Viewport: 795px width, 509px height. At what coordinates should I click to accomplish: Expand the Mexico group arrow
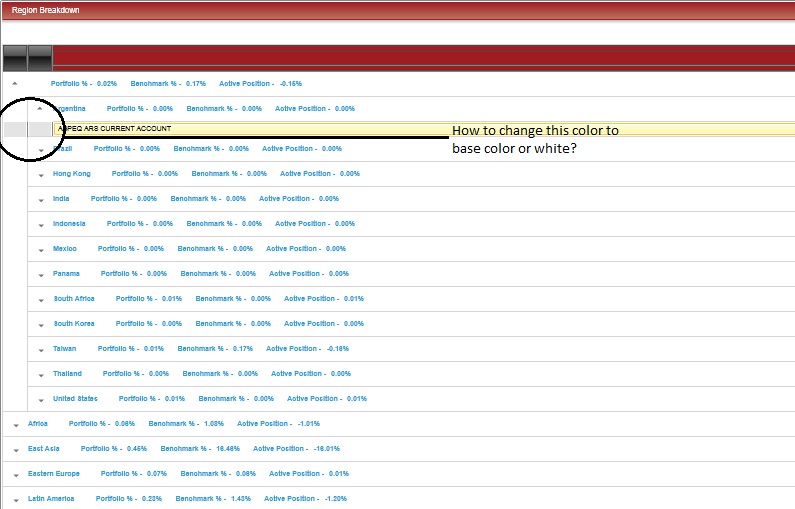(x=41, y=250)
